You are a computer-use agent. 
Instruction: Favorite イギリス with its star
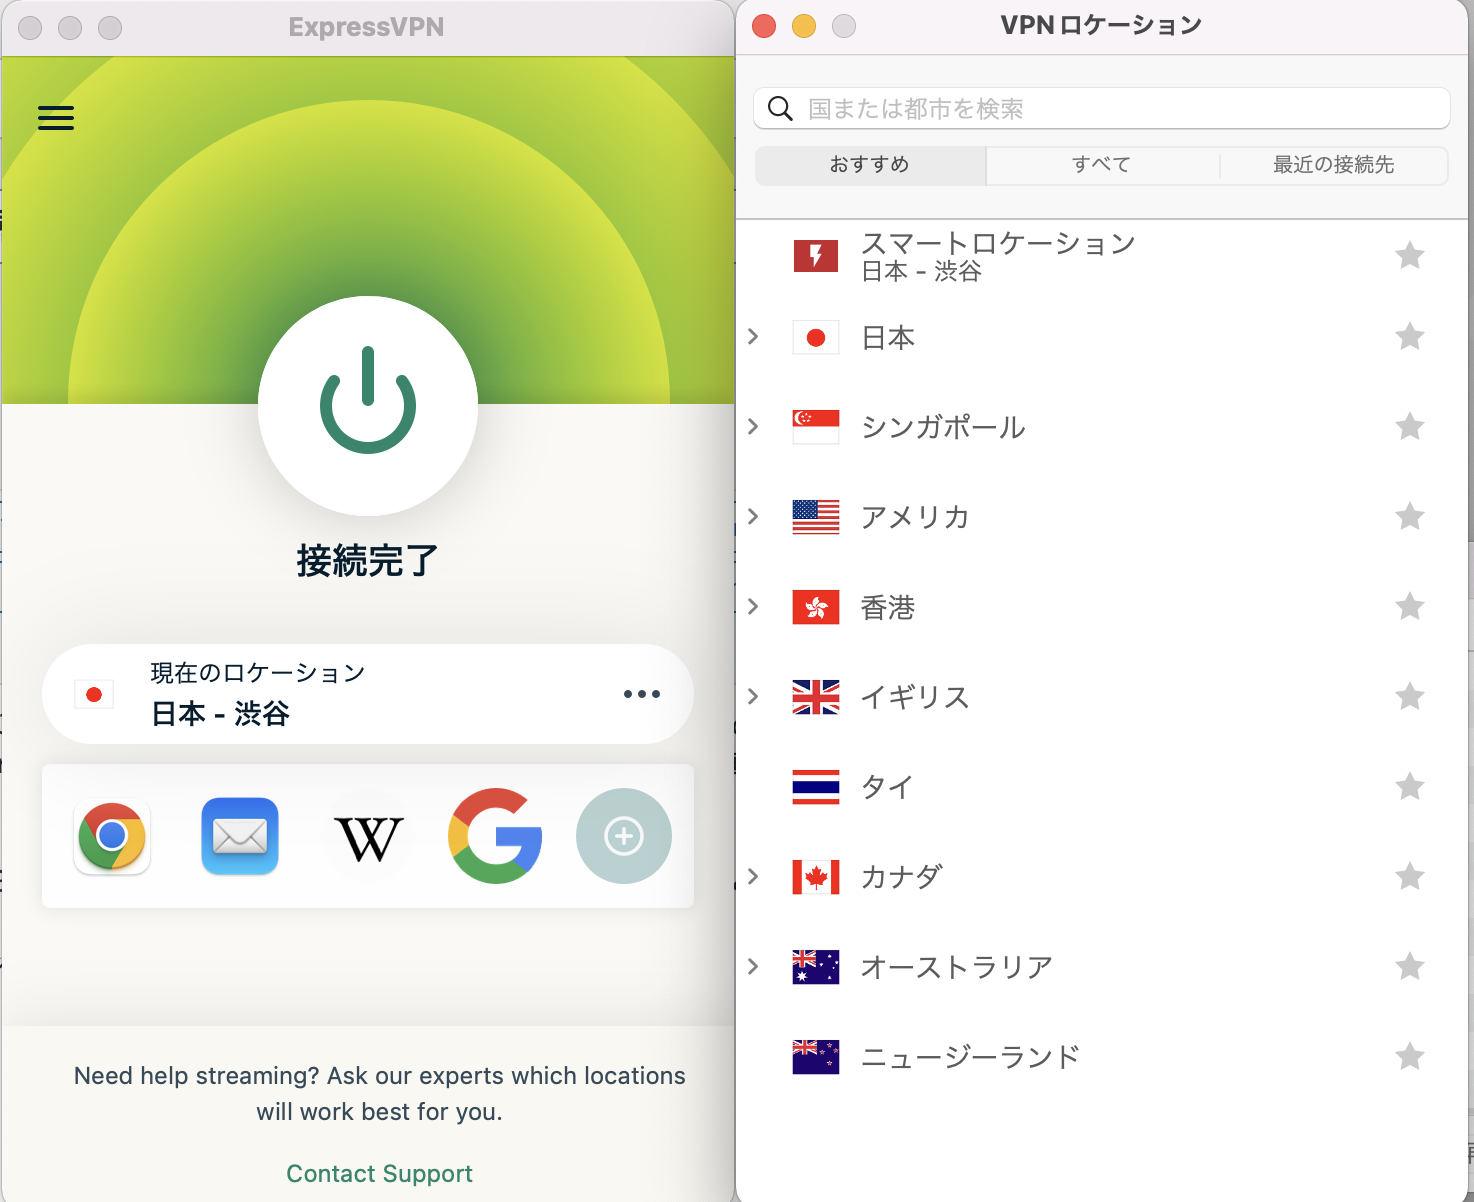(x=1410, y=697)
